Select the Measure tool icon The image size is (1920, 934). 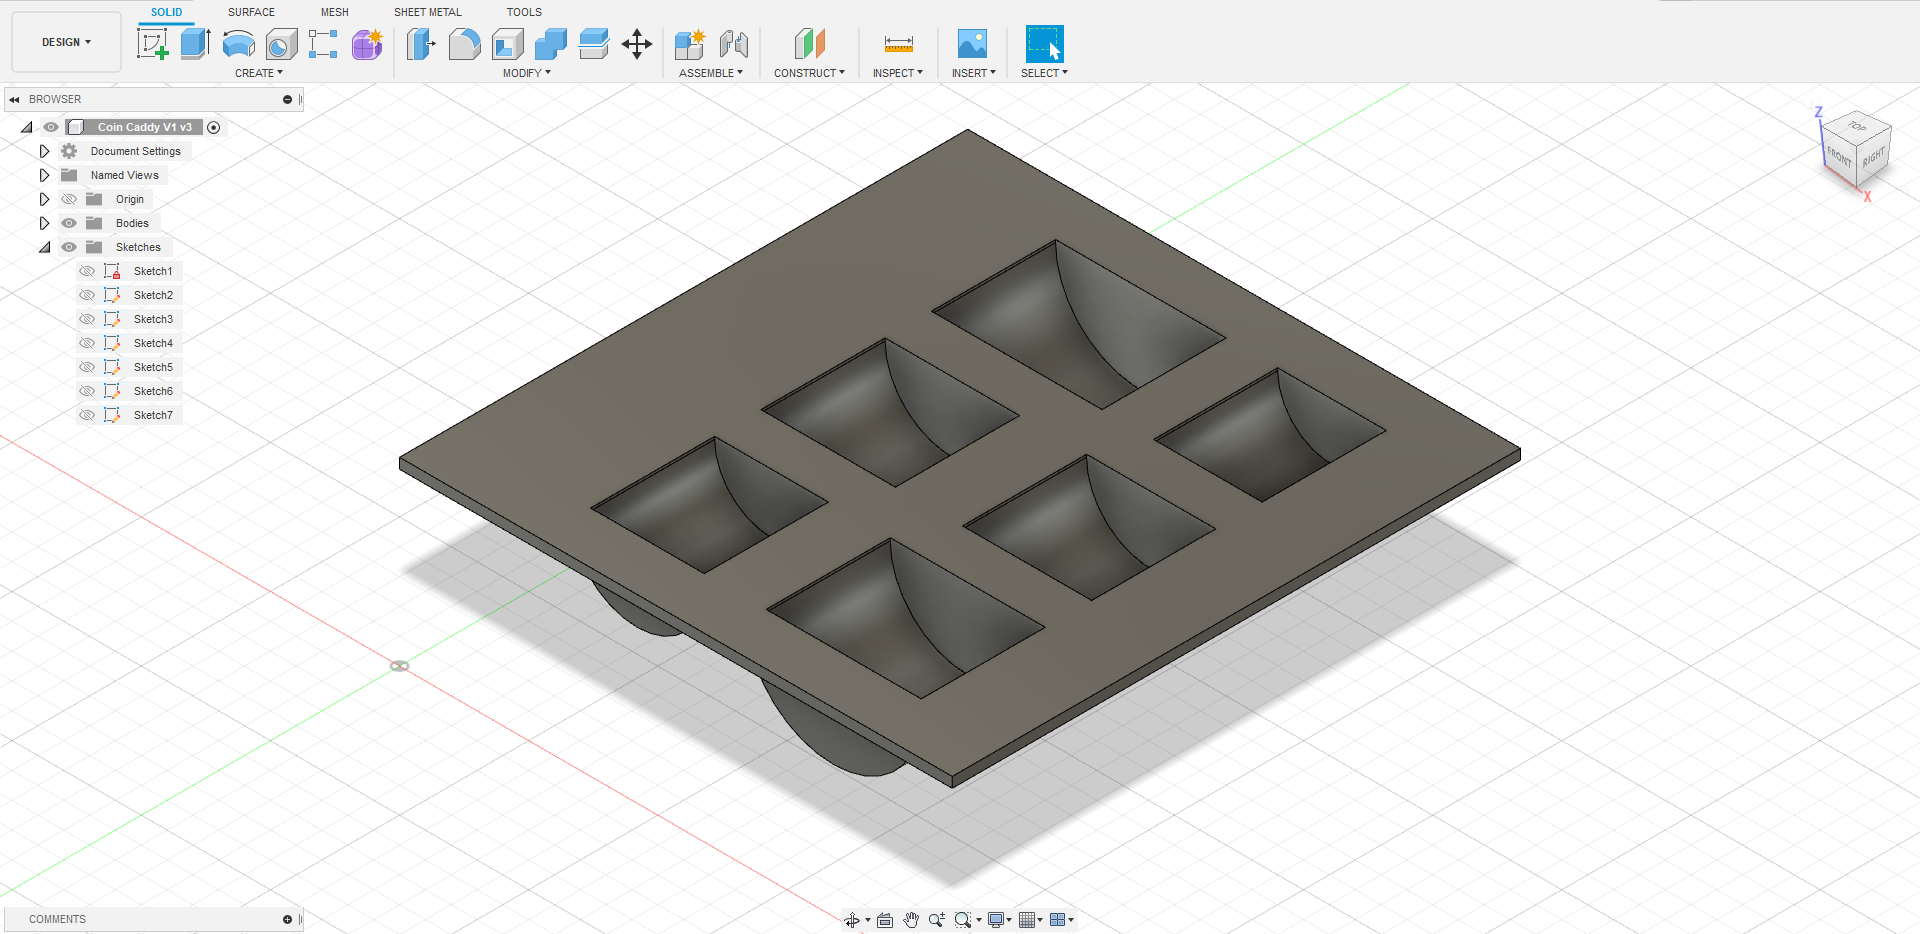tap(898, 44)
